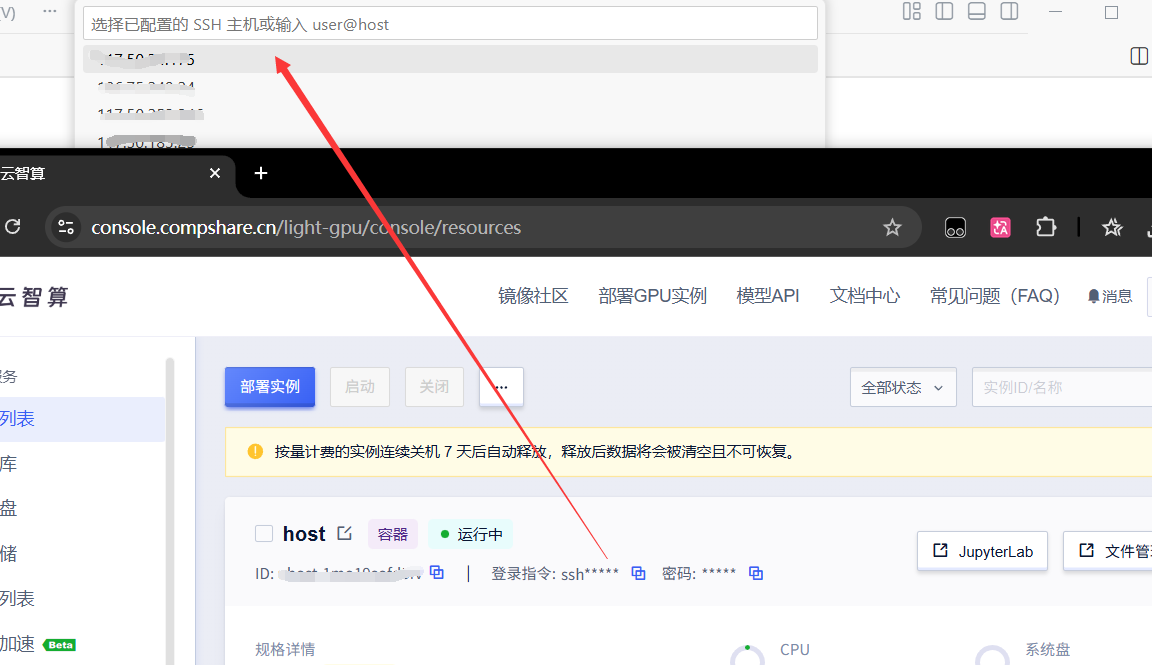Image resolution: width=1152 pixels, height=665 pixels.
Task: Close the 云智算 browser tab
Action: 215,173
